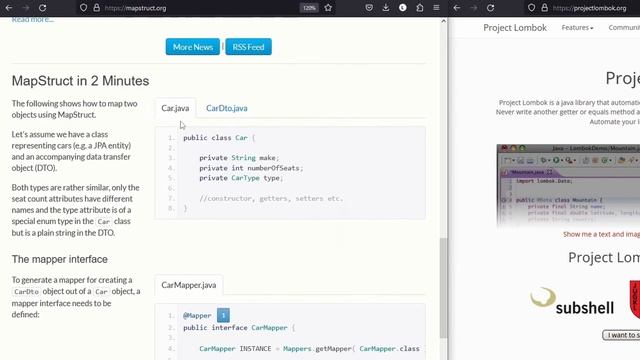Click the CarMapper INSTANCE code line

[x=309, y=349]
